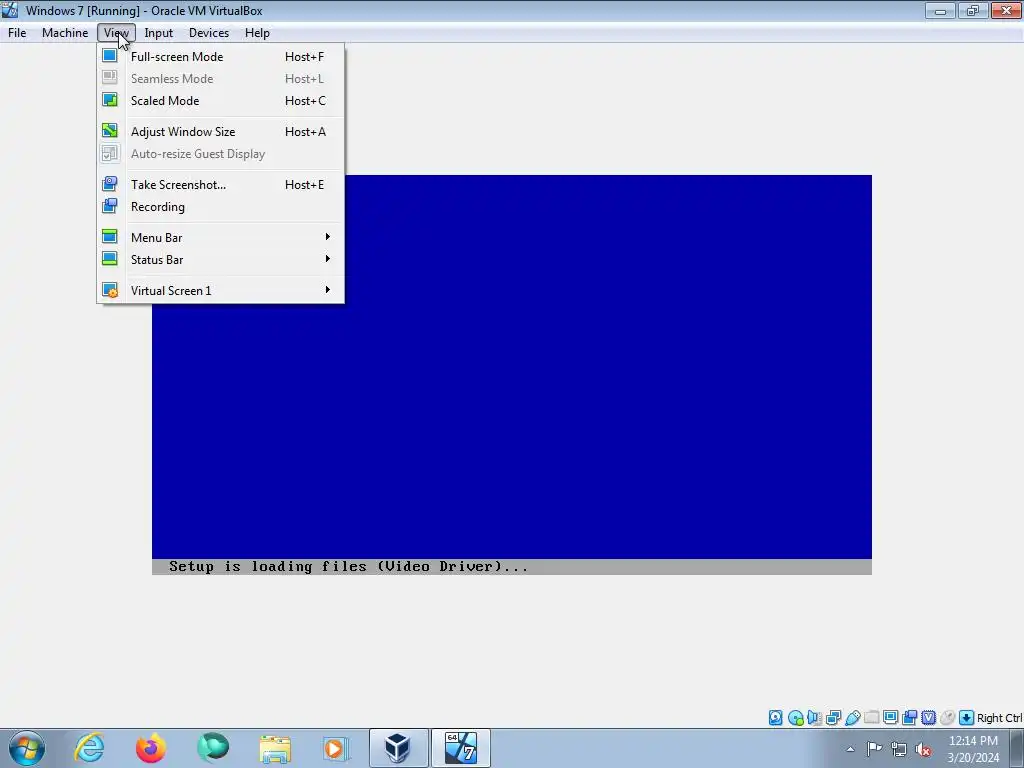Click the audio indicator in VirtualBox status bar

coord(814,718)
